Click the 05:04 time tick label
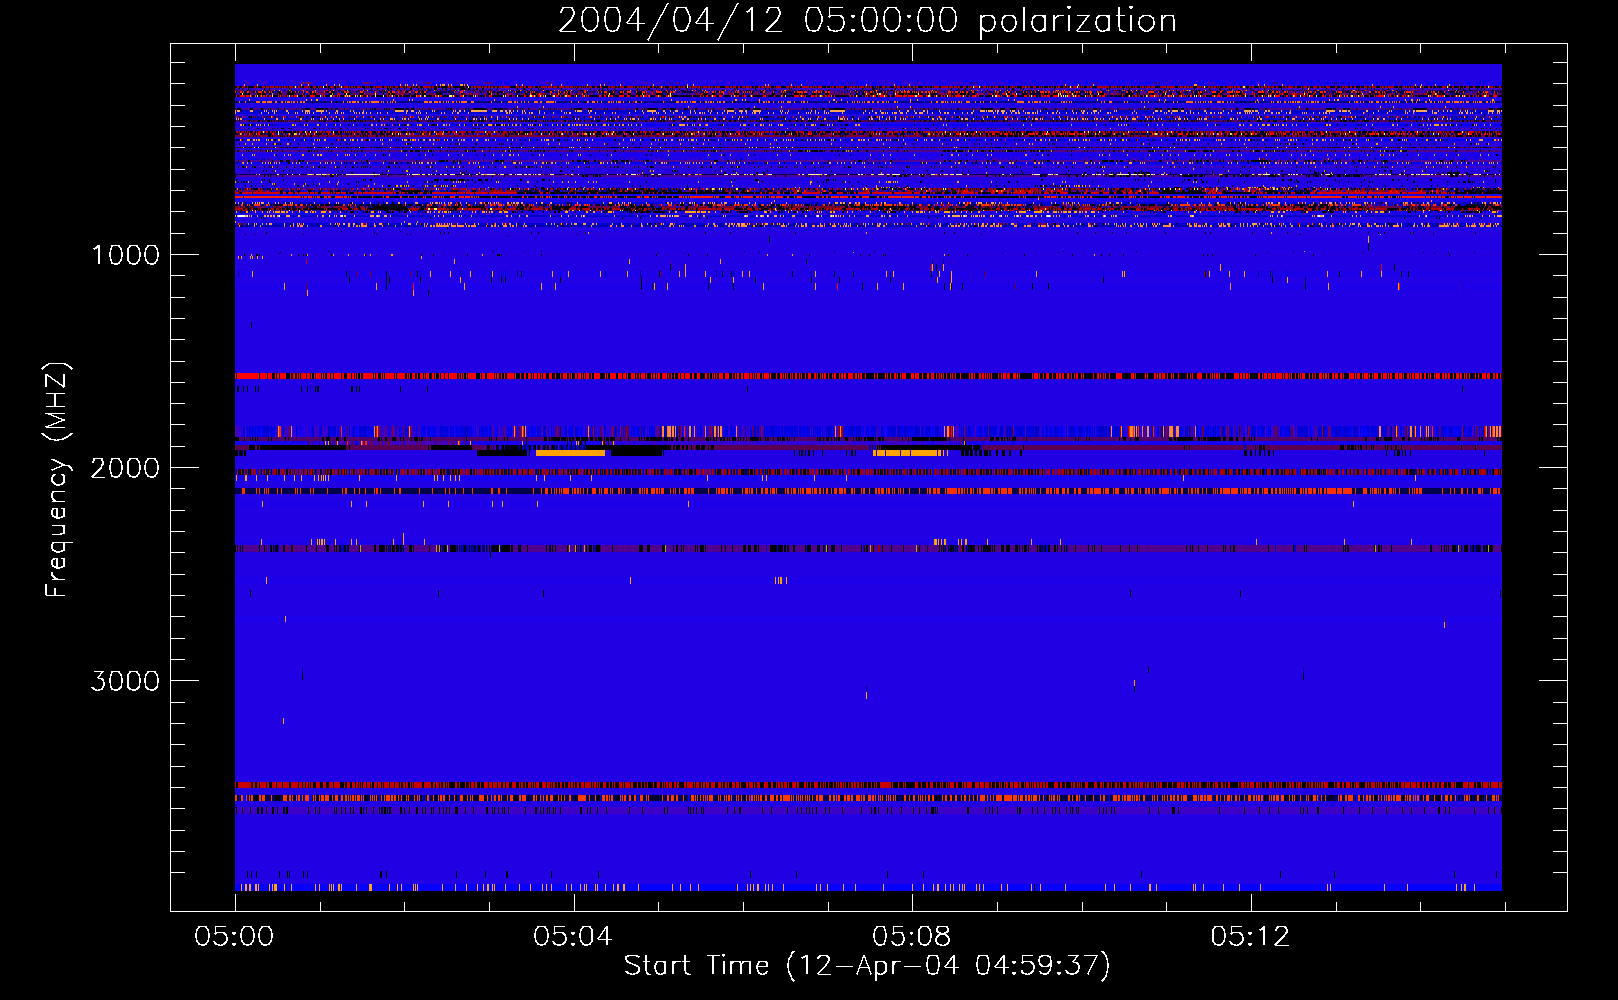The image size is (1618, 1000). click(572, 937)
